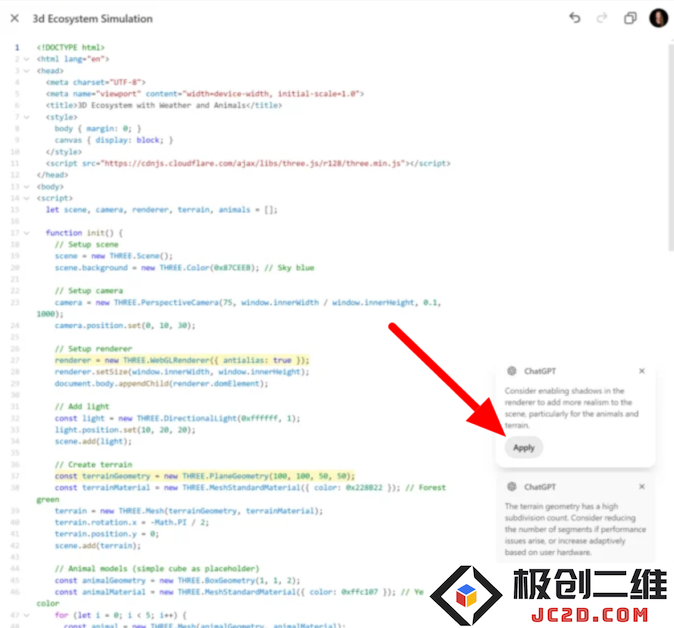Click the 'Consider enabling shadows' suggestion text
This screenshot has height=628, width=674.
571,408
